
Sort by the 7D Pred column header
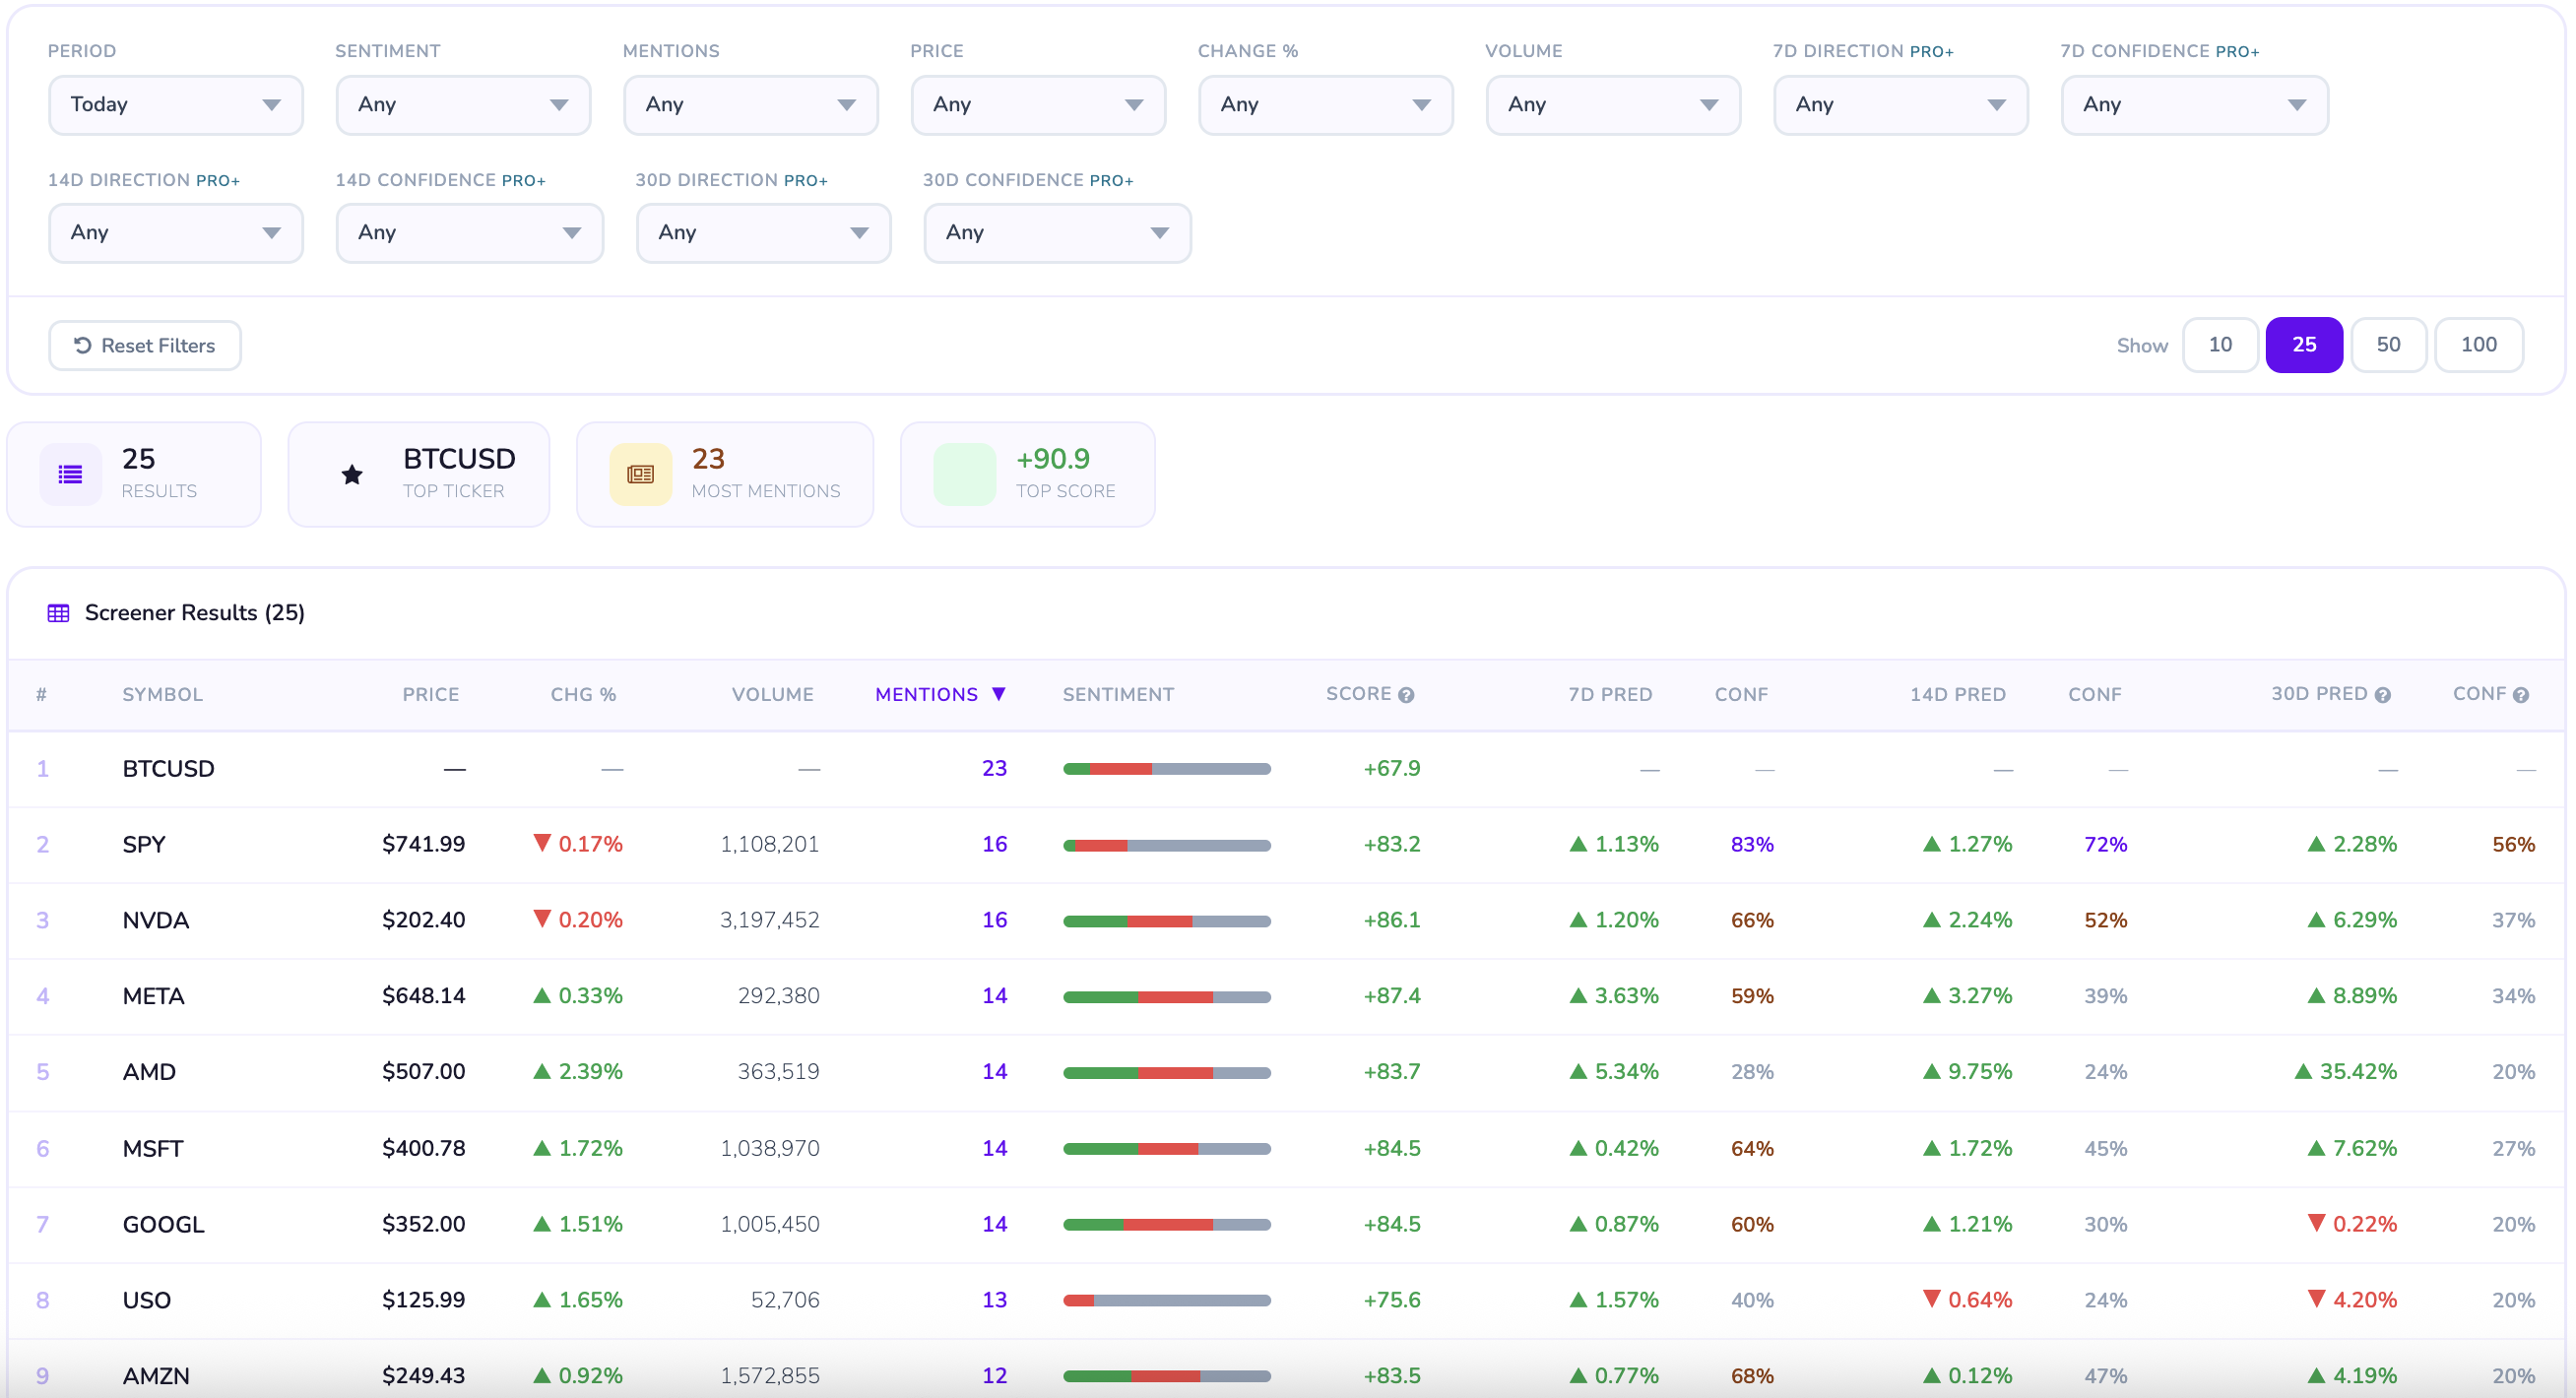coord(1610,695)
